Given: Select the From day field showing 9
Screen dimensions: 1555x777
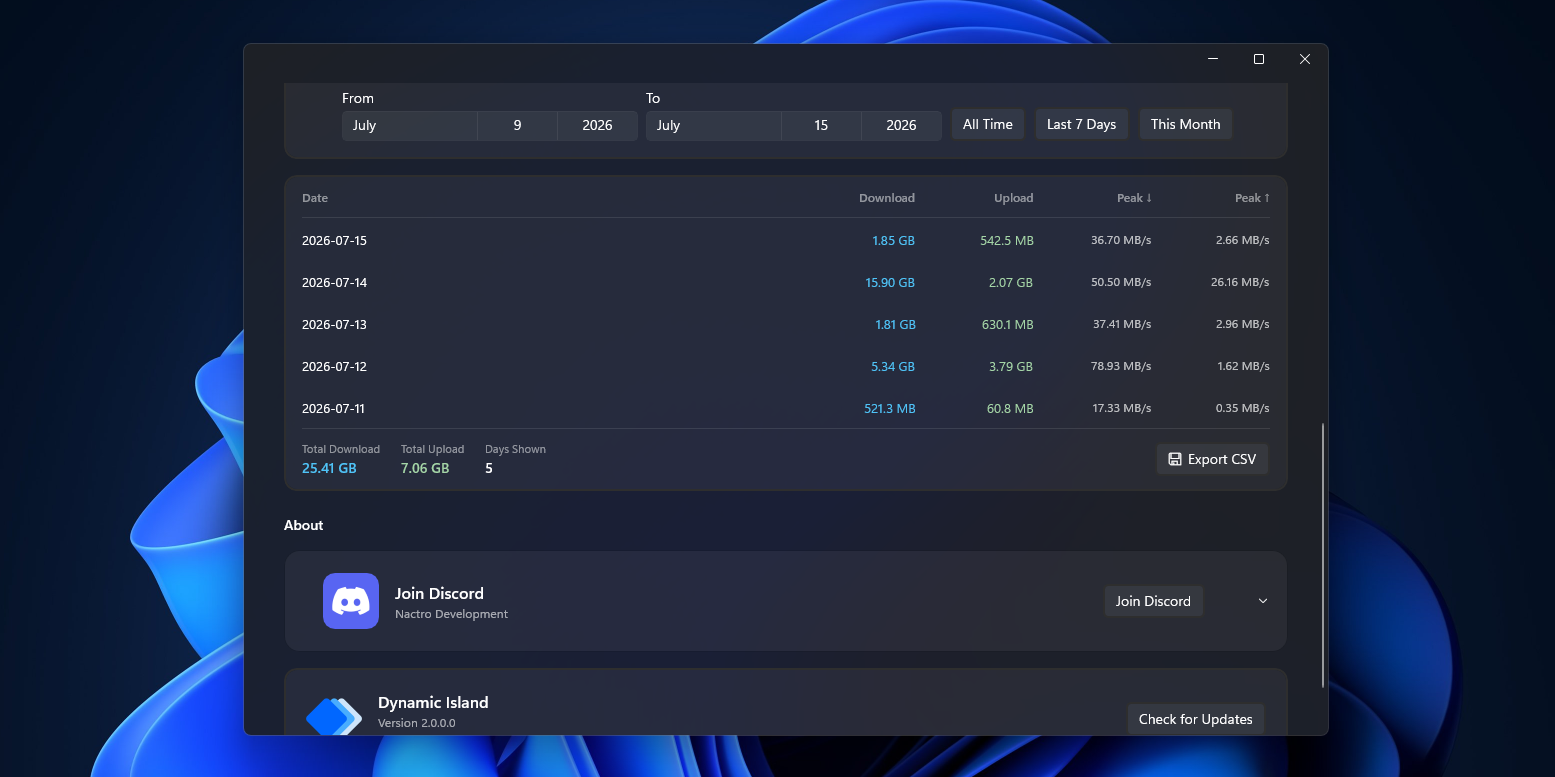Looking at the screenshot, I should [x=517, y=125].
